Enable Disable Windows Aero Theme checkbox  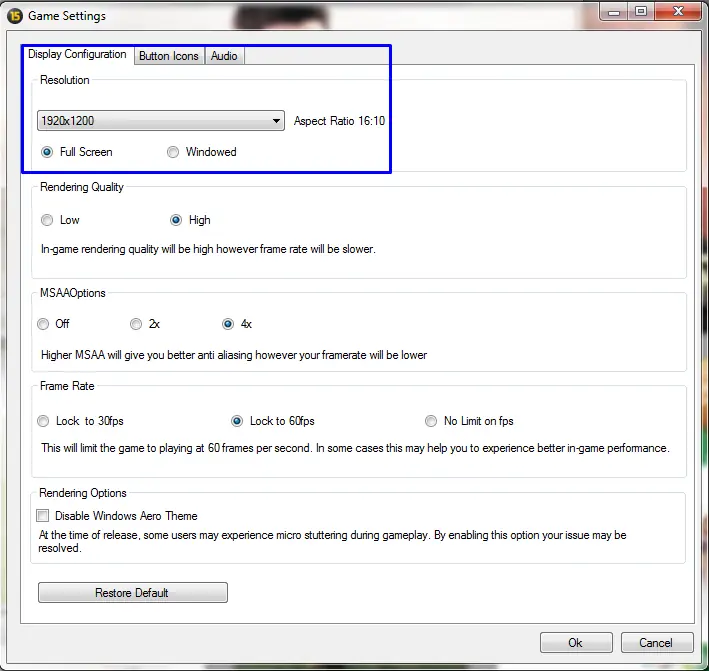pos(43,516)
